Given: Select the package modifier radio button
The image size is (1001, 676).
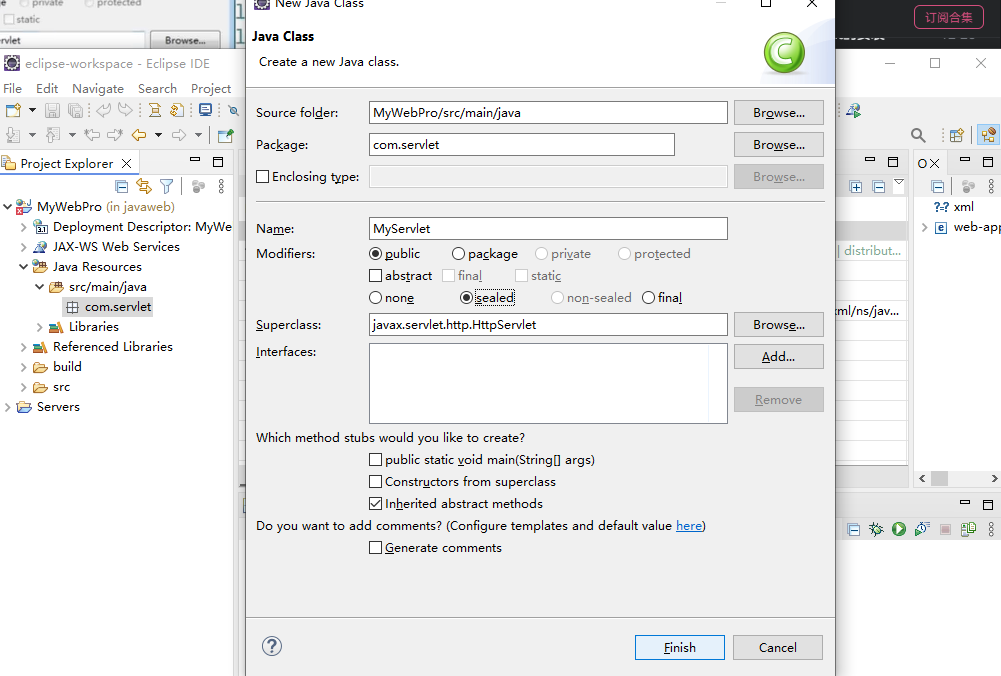Looking at the screenshot, I should [x=458, y=254].
